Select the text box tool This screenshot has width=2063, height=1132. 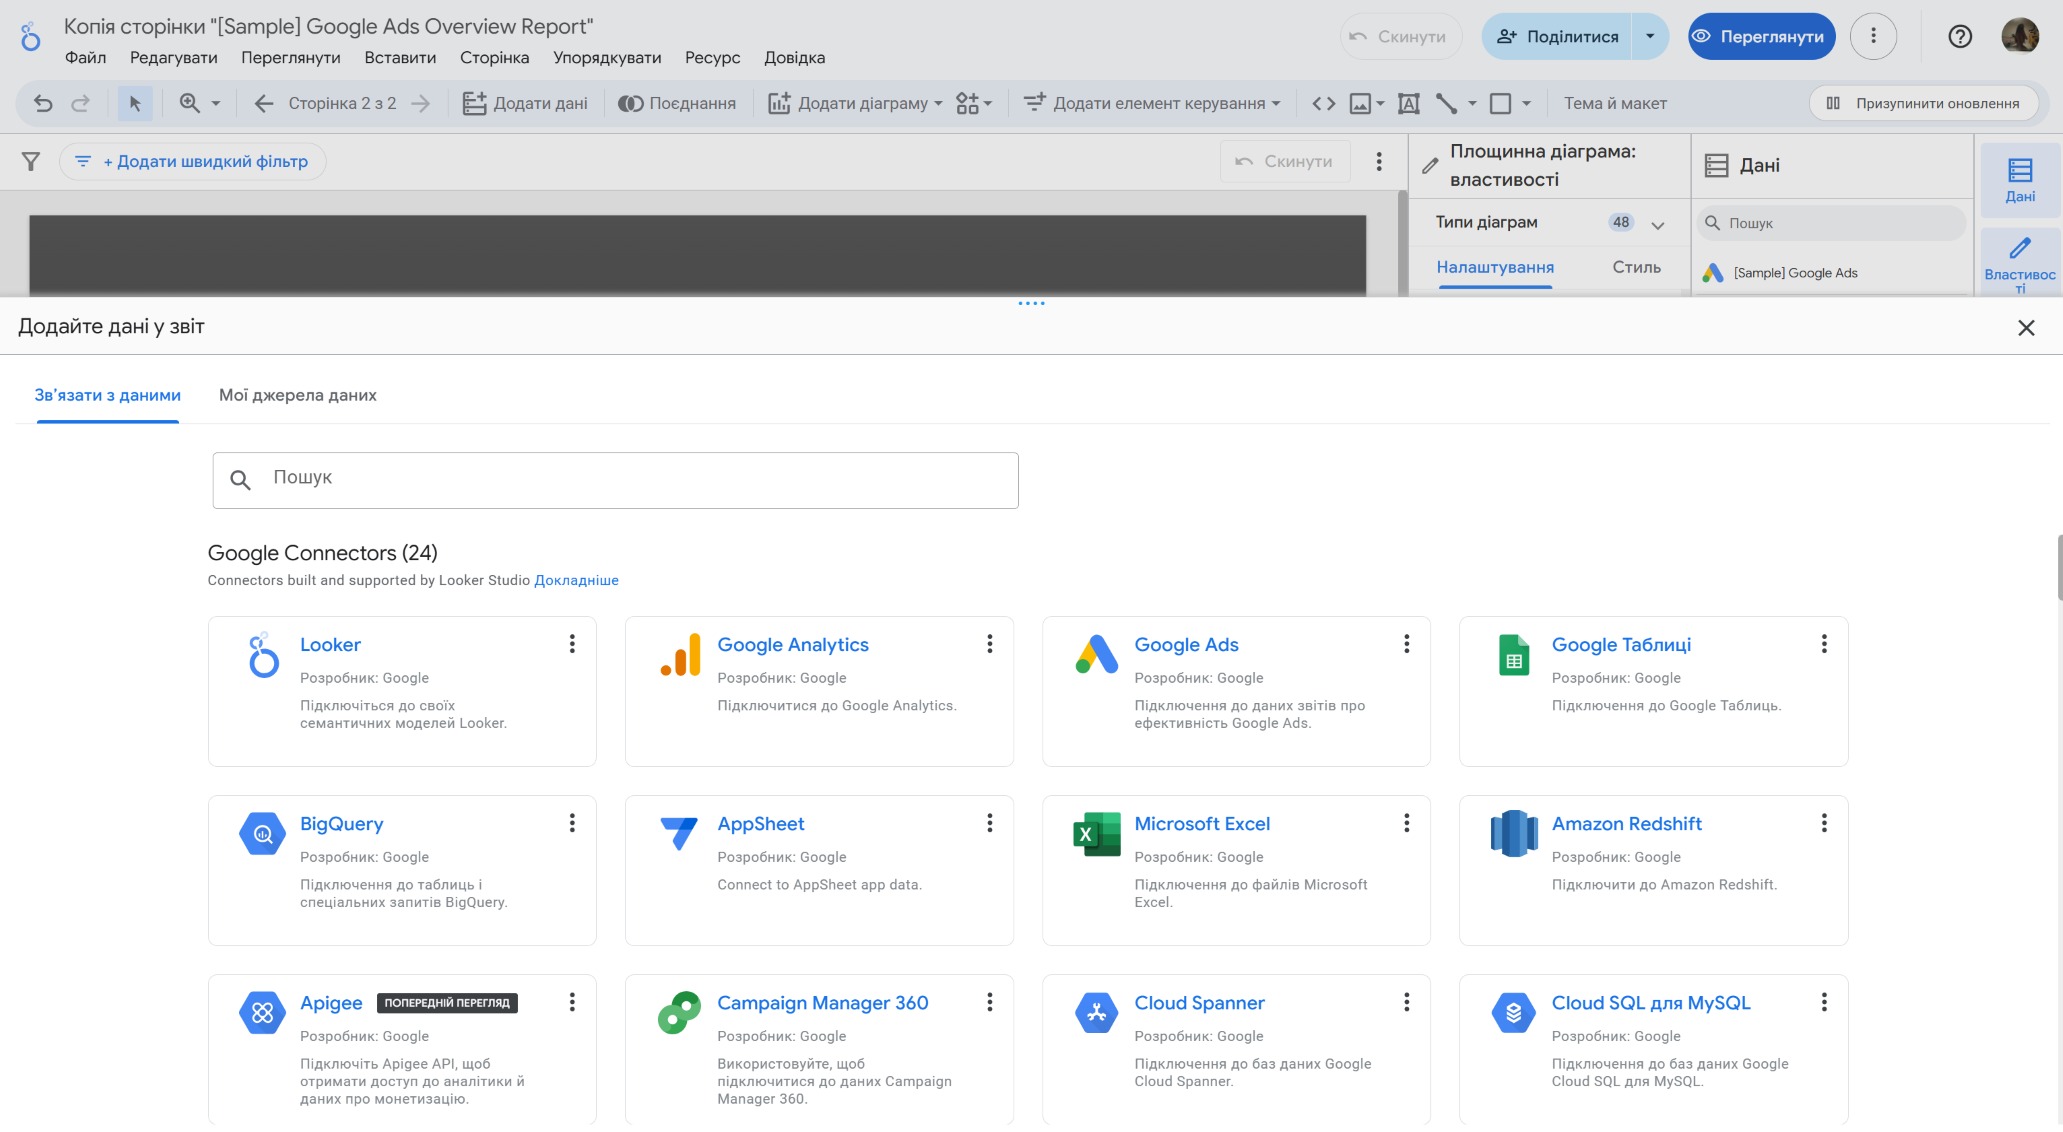(1408, 103)
